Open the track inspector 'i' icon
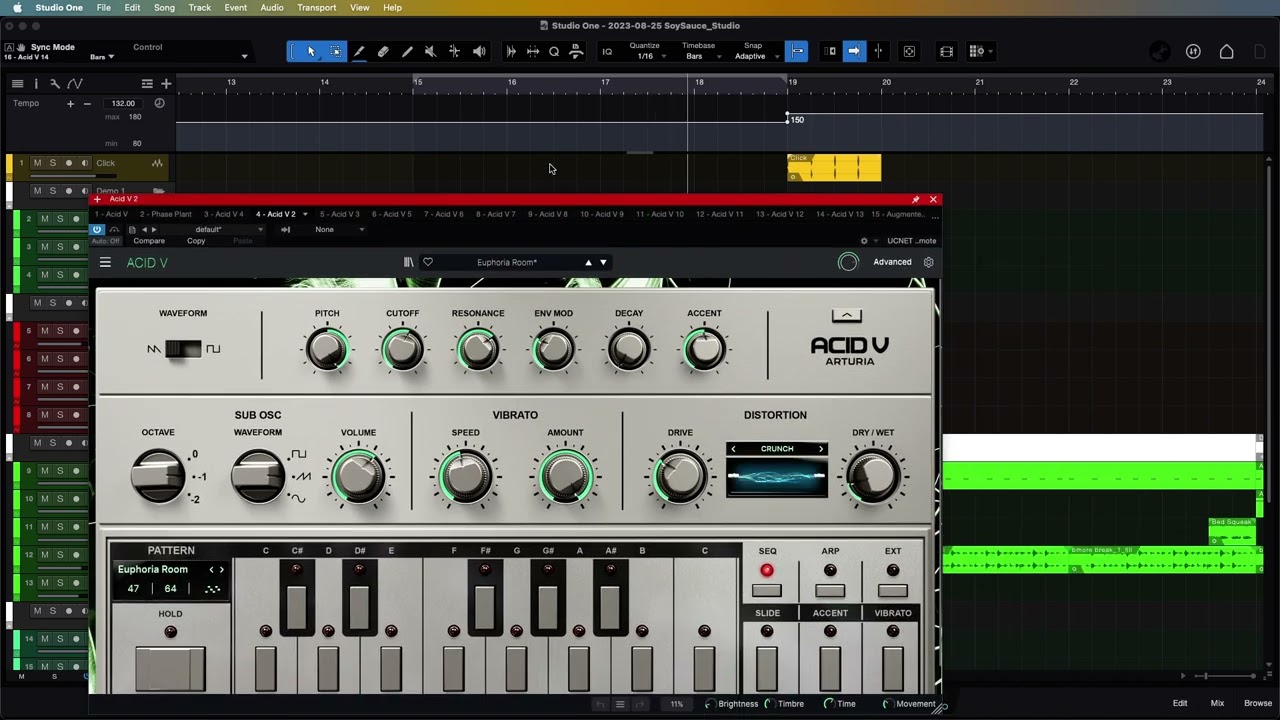Viewport: 1280px width, 720px height. click(36, 83)
